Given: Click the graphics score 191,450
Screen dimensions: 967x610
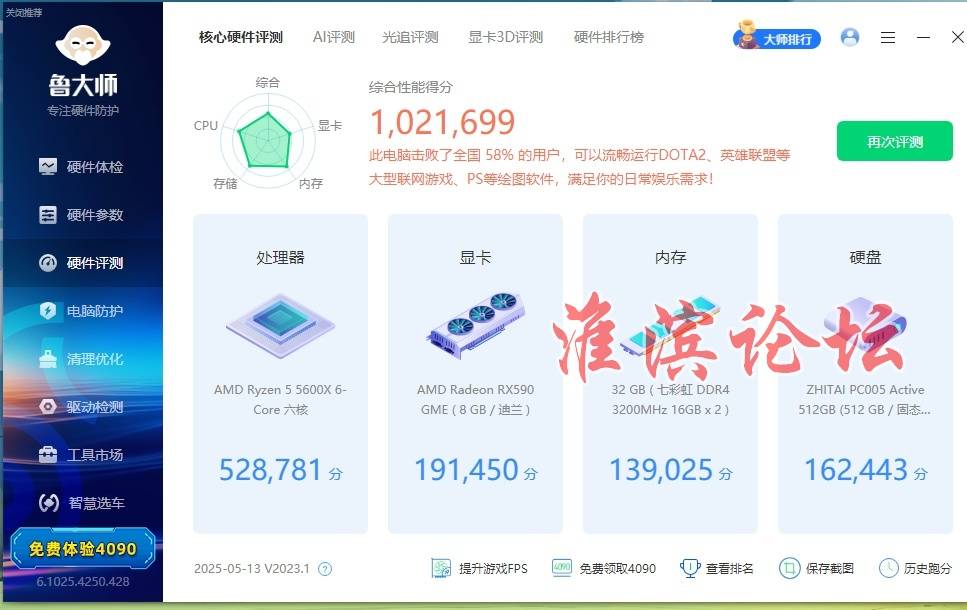Looking at the screenshot, I should 466,470.
